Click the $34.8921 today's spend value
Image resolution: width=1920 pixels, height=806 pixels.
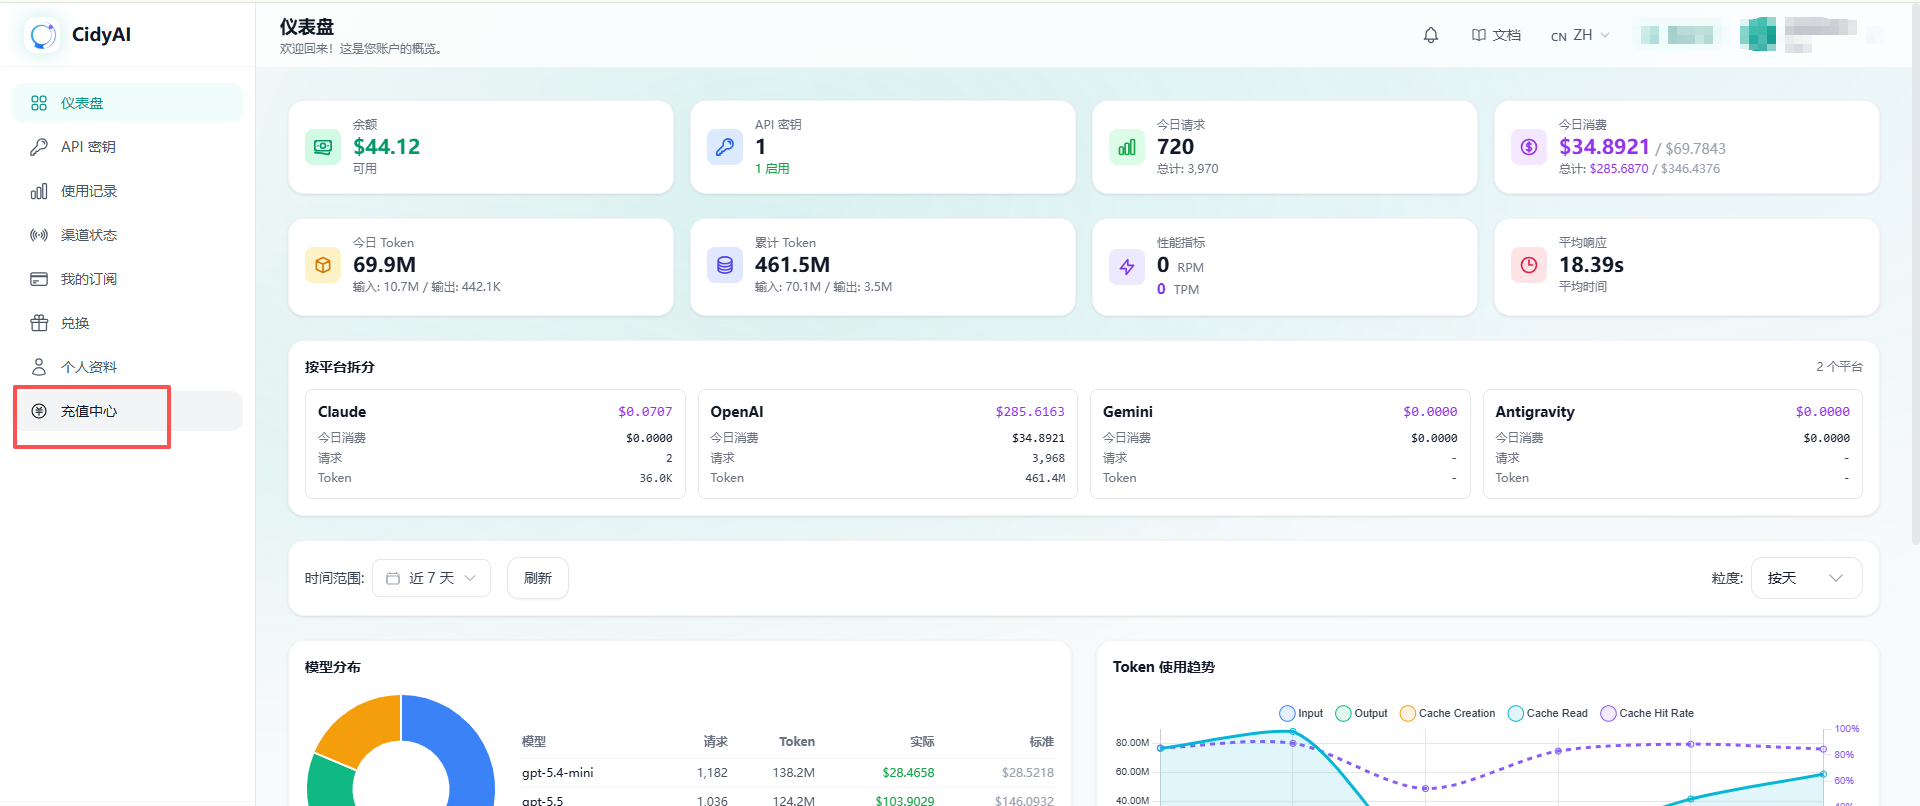(x=1604, y=147)
